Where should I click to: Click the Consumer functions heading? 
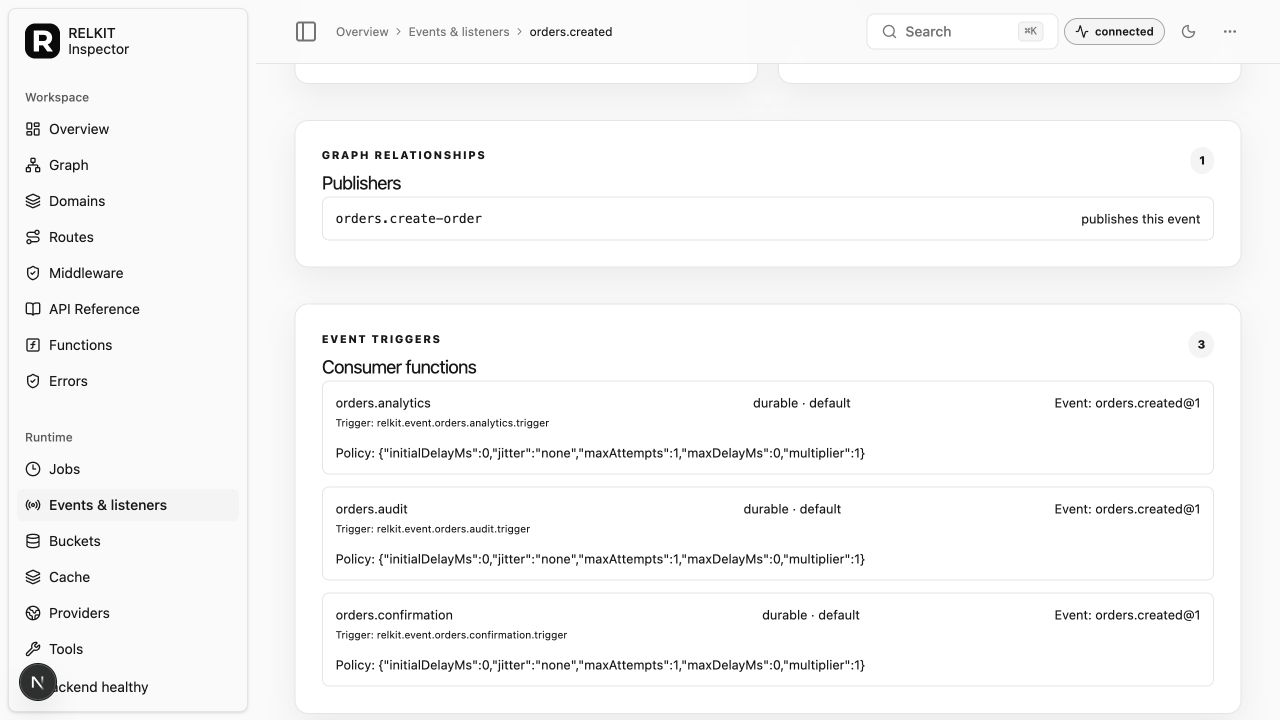[x=399, y=367]
